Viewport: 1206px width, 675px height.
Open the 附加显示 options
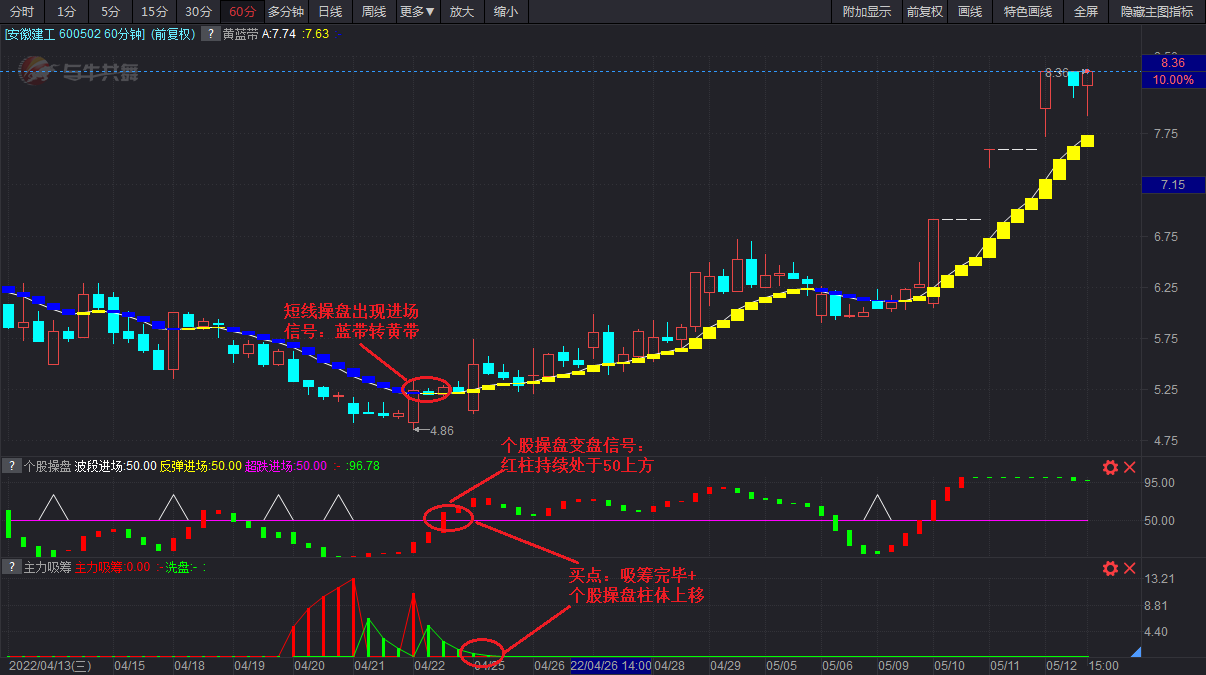[x=867, y=12]
